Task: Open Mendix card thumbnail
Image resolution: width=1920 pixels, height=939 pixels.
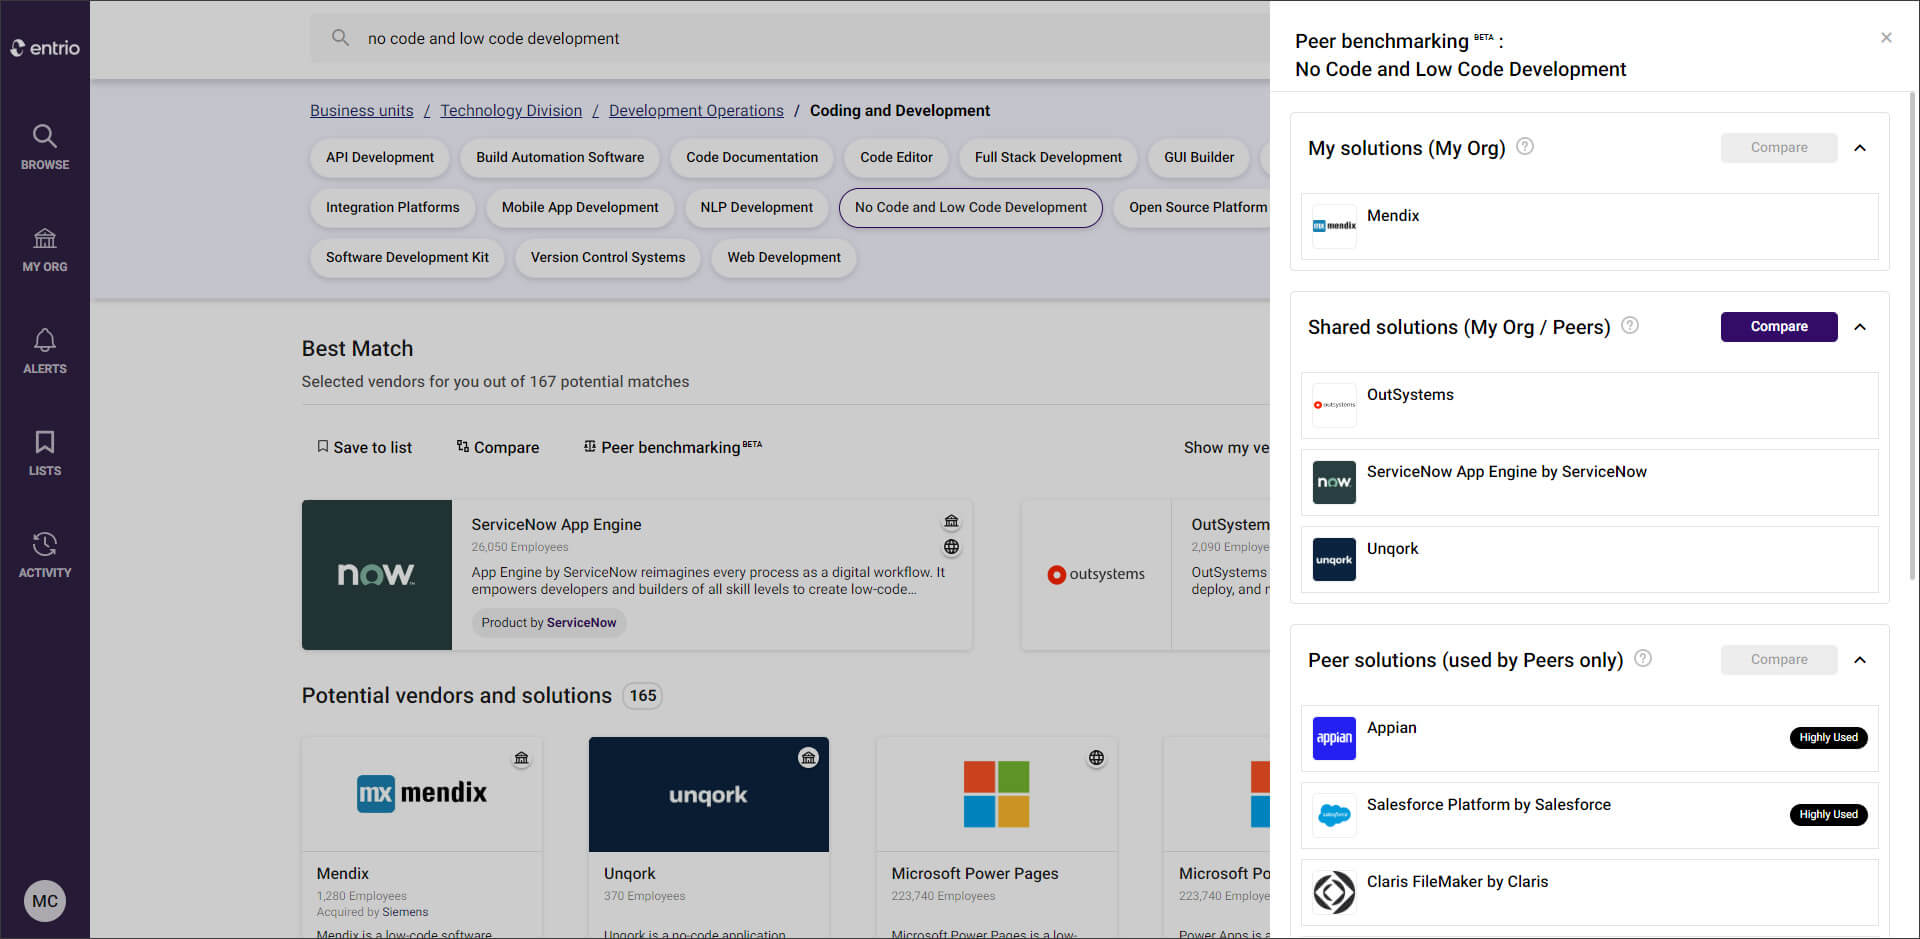Action: [x=422, y=794]
